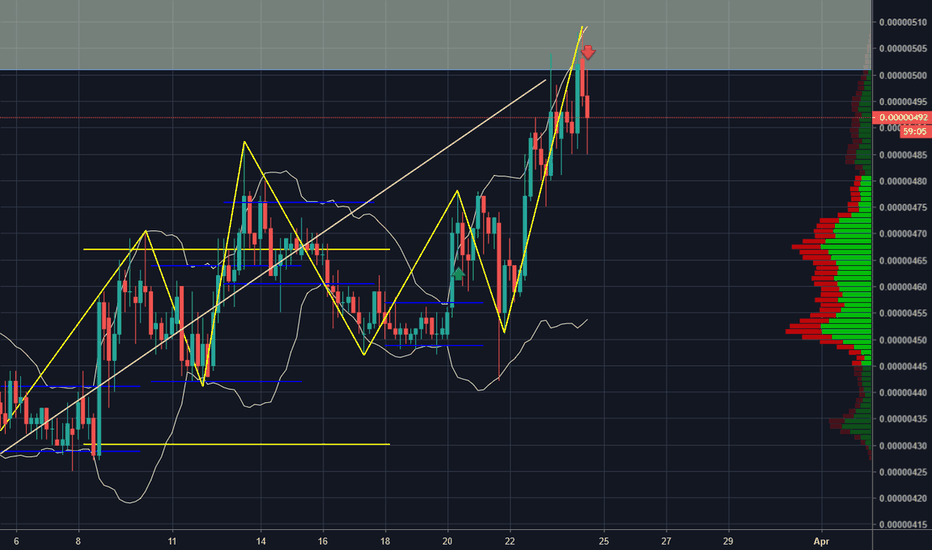932x550 pixels.
Task: Click the green up arrow buy marker
Action: click(x=458, y=274)
